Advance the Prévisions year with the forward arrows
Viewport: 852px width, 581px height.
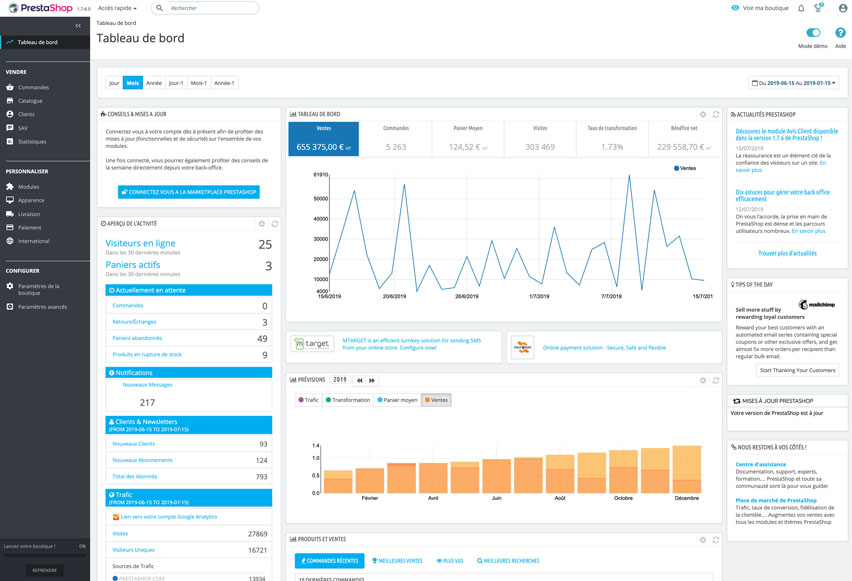[372, 380]
